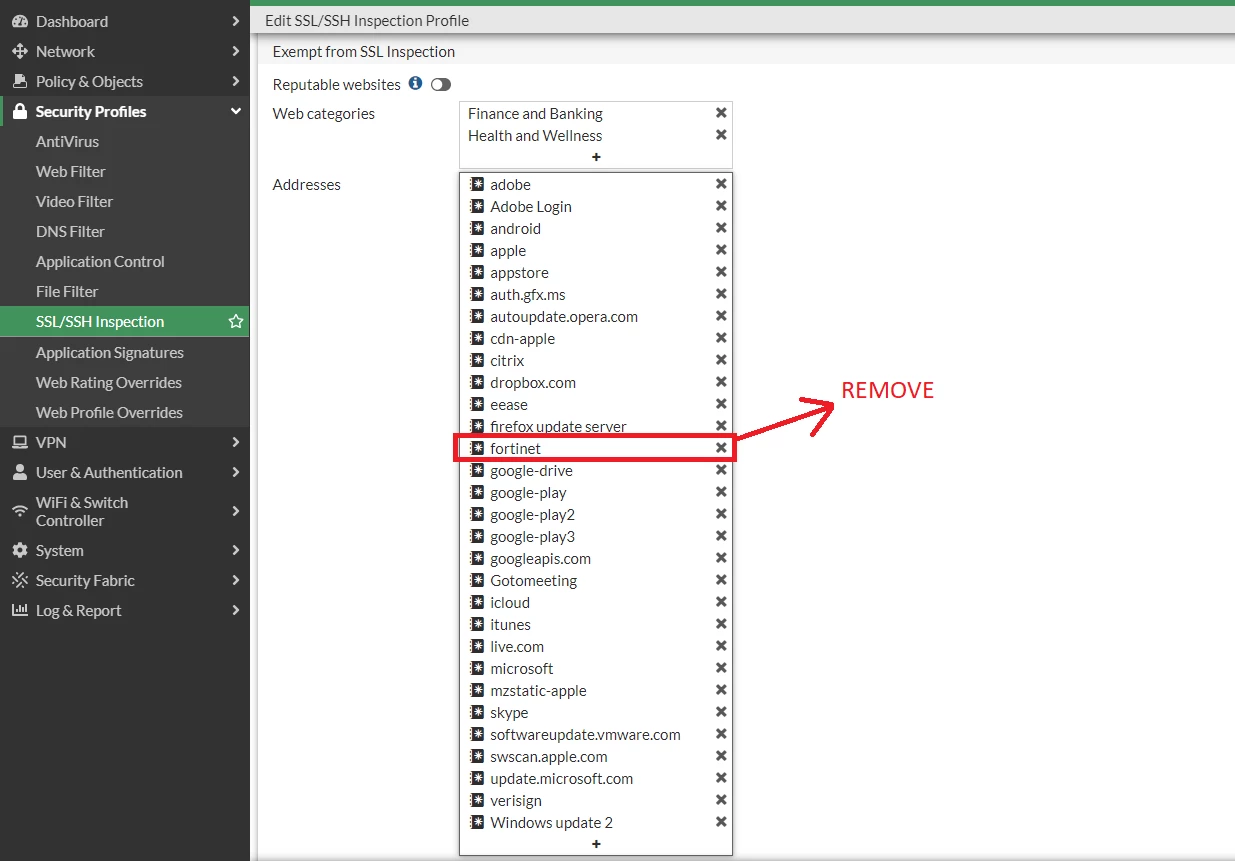The width and height of the screenshot is (1235, 861).
Task: Expand the Log & Report chevron
Action: click(235, 610)
